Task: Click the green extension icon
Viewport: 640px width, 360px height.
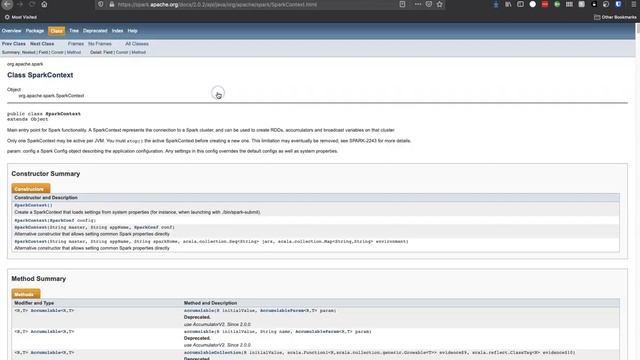Action: [557, 4]
